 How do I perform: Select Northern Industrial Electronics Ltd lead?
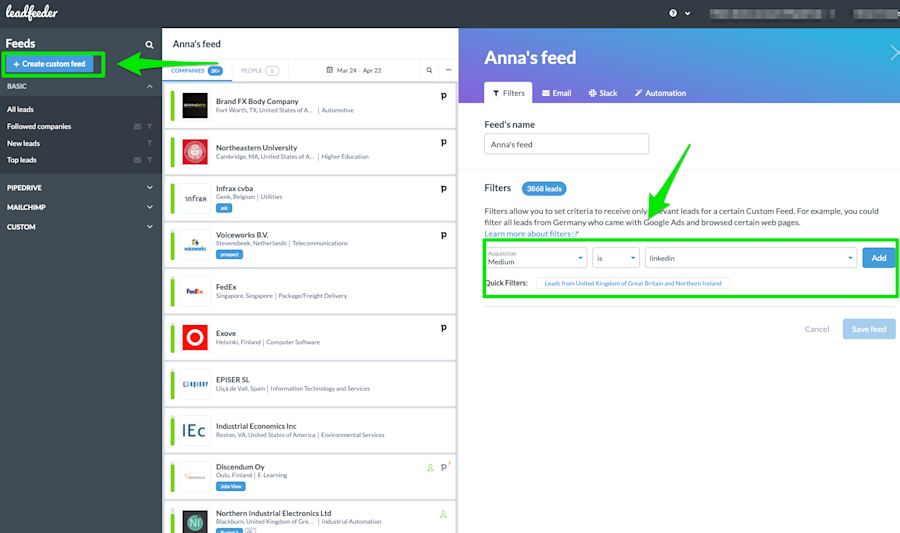point(310,518)
